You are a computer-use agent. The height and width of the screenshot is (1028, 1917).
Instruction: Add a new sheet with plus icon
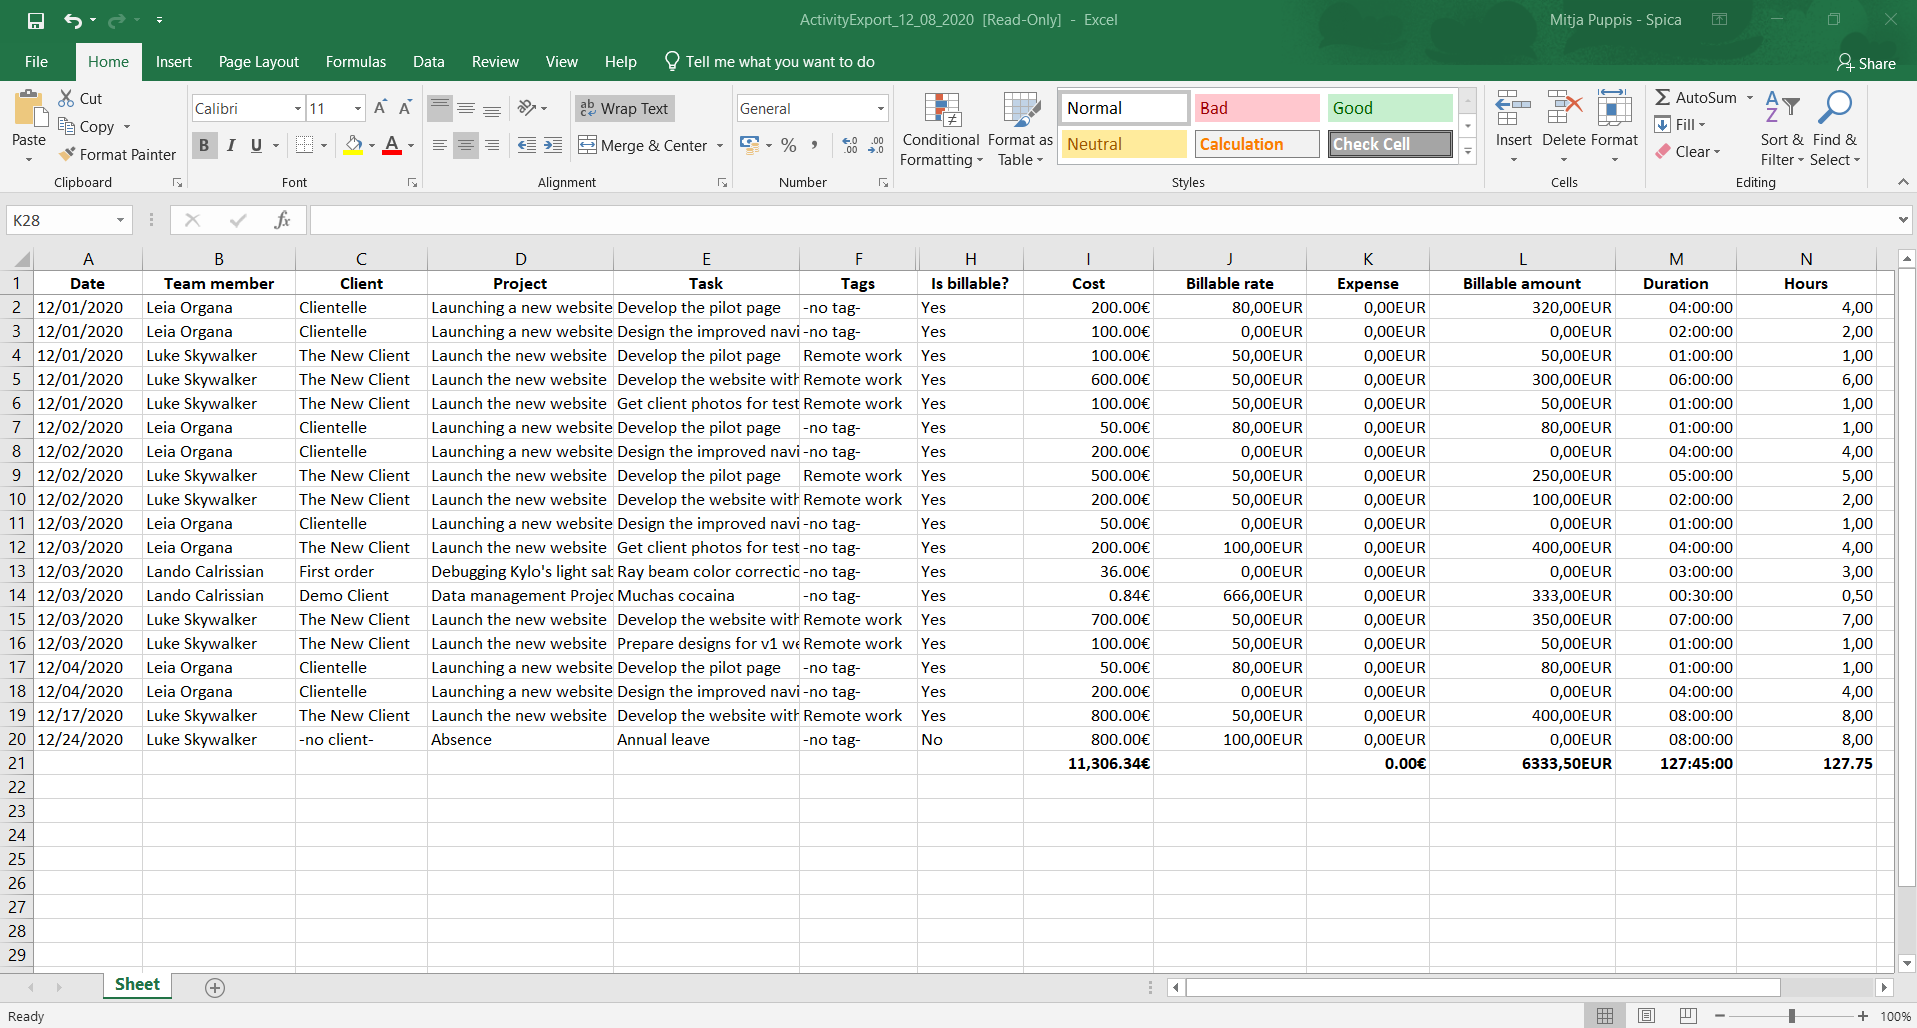point(215,988)
